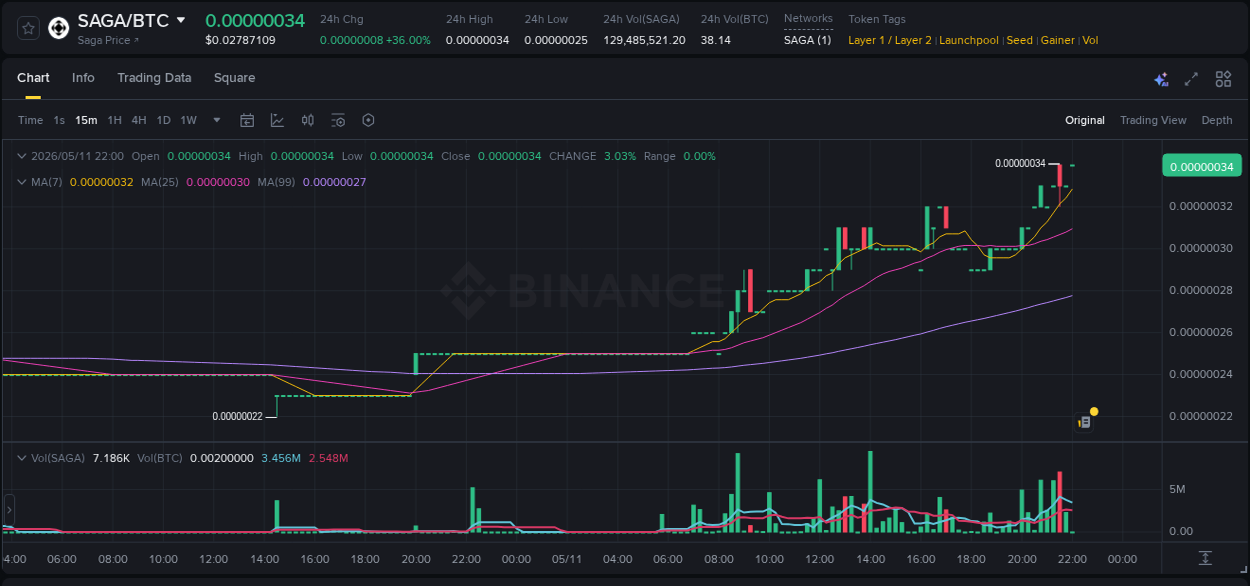Open the technical indicators icon
The height and width of the screenshot is (586, 1250).
(x=277, y=120)
